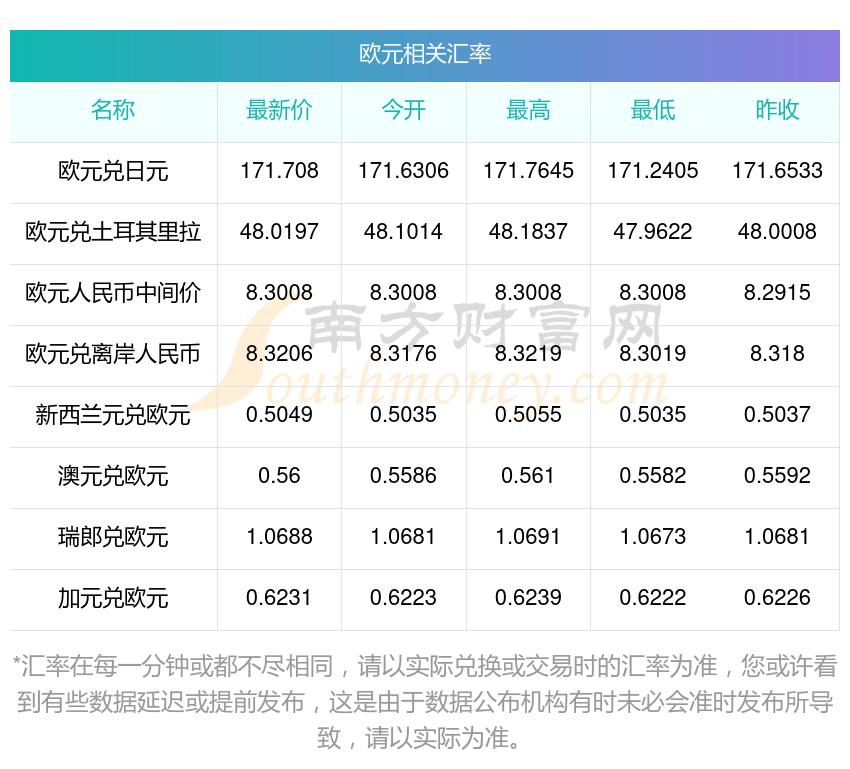Click the 欧元相关汇率 table title
Screen dimensions: 850x769
(x=424, y=54)
